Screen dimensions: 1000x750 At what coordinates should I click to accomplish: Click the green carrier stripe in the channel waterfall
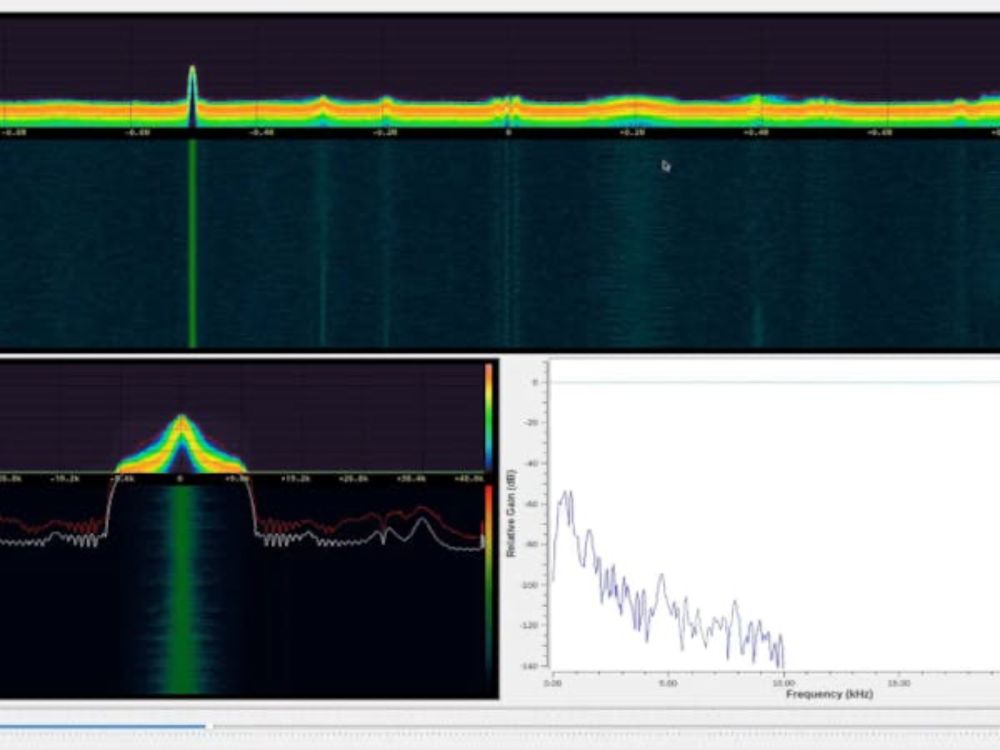[182, 590]
